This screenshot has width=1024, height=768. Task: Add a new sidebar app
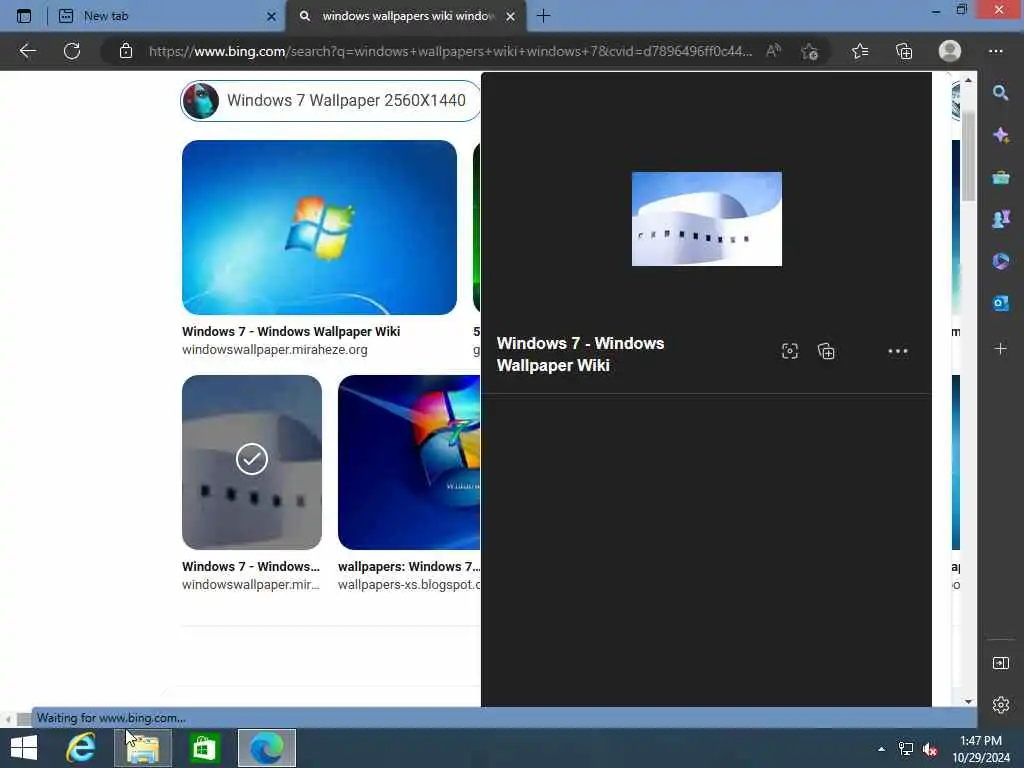[1000, 349]
